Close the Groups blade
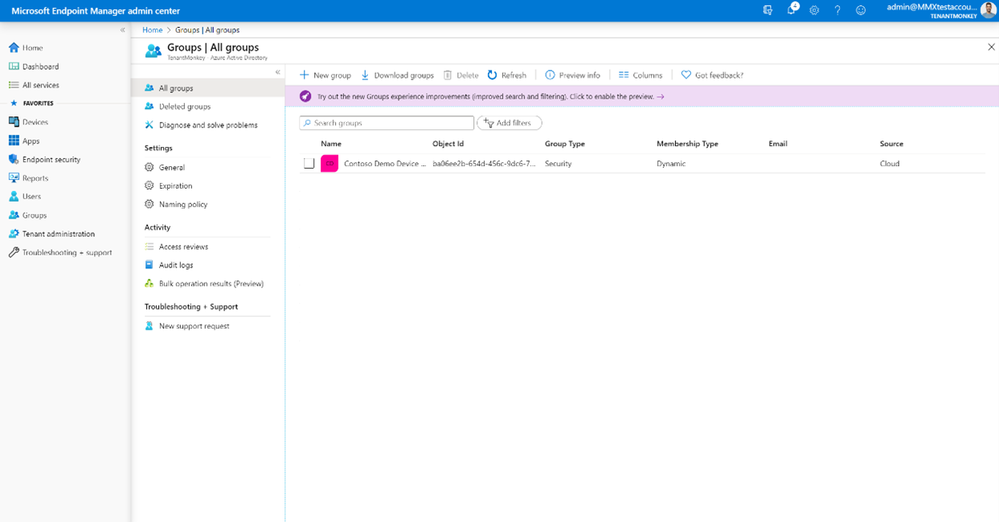This screenshot has width=999, height=522. click(991, 47)
